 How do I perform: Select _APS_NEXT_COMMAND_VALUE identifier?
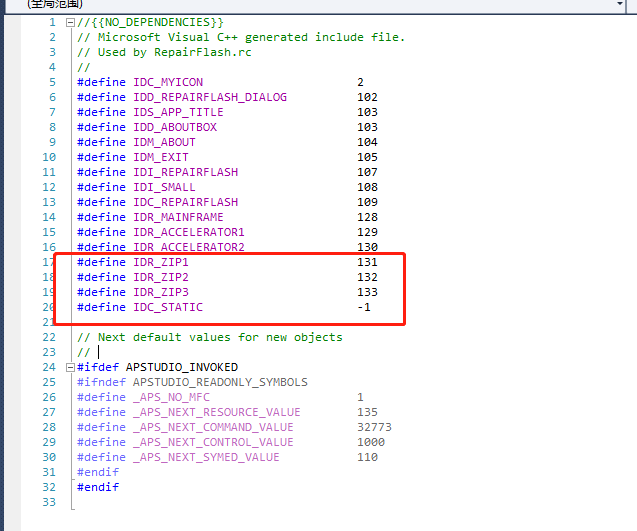[213, 428]
